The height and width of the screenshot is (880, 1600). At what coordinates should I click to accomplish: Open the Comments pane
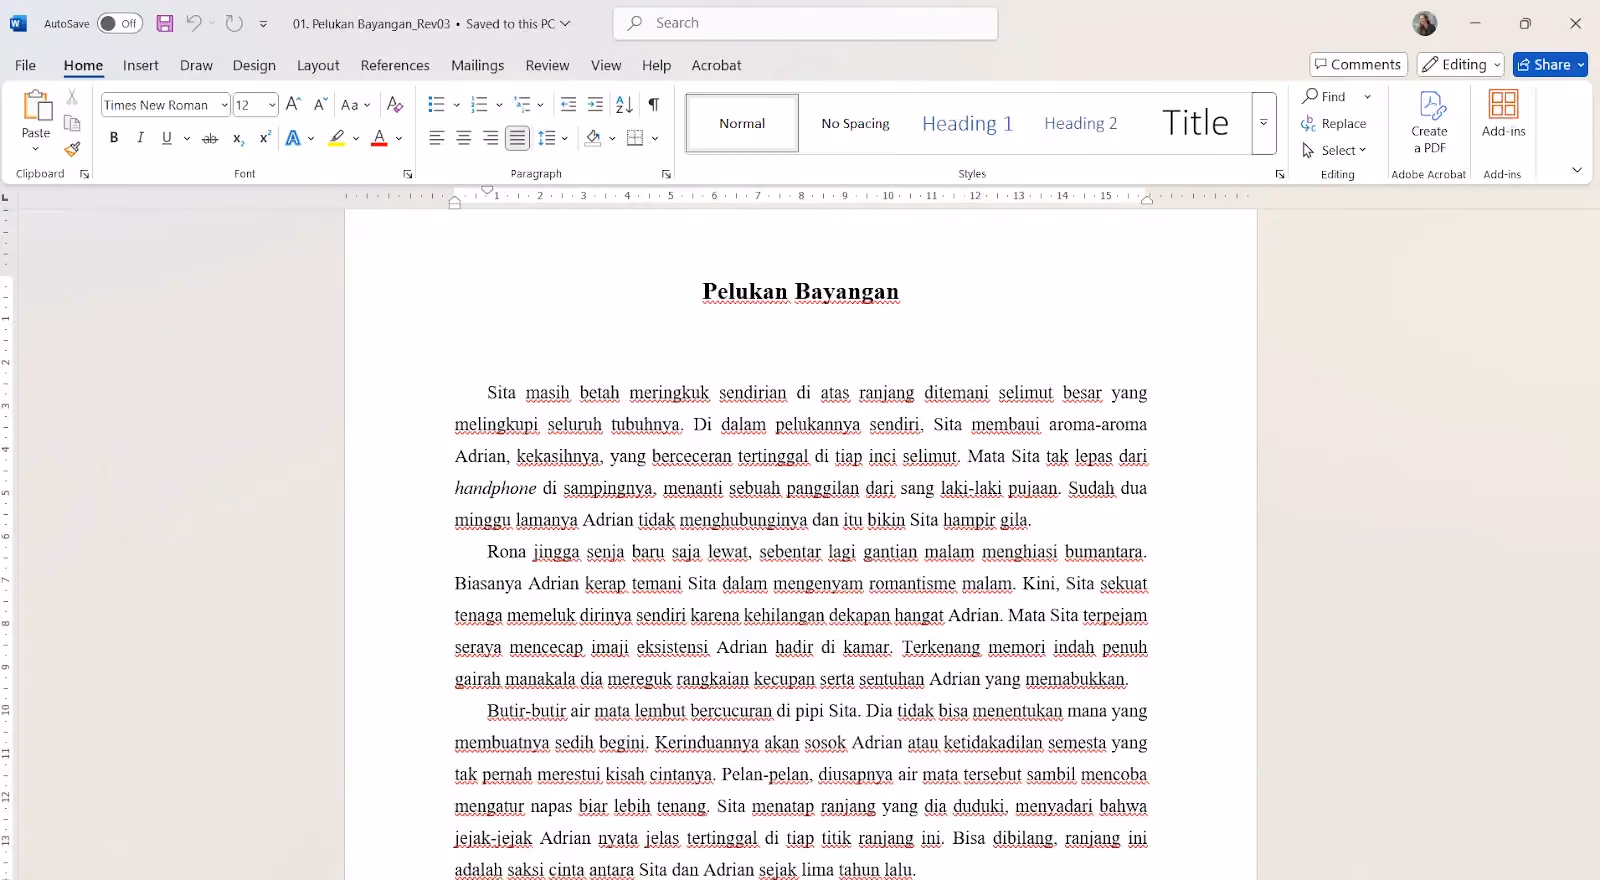pos(1359,64)
